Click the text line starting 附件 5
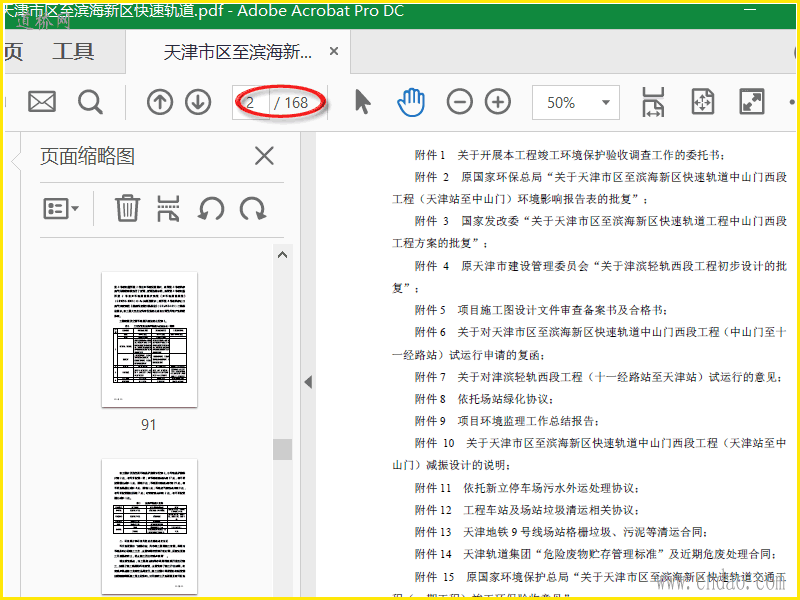This screenshot has width=800, height=600. [541, 310]
